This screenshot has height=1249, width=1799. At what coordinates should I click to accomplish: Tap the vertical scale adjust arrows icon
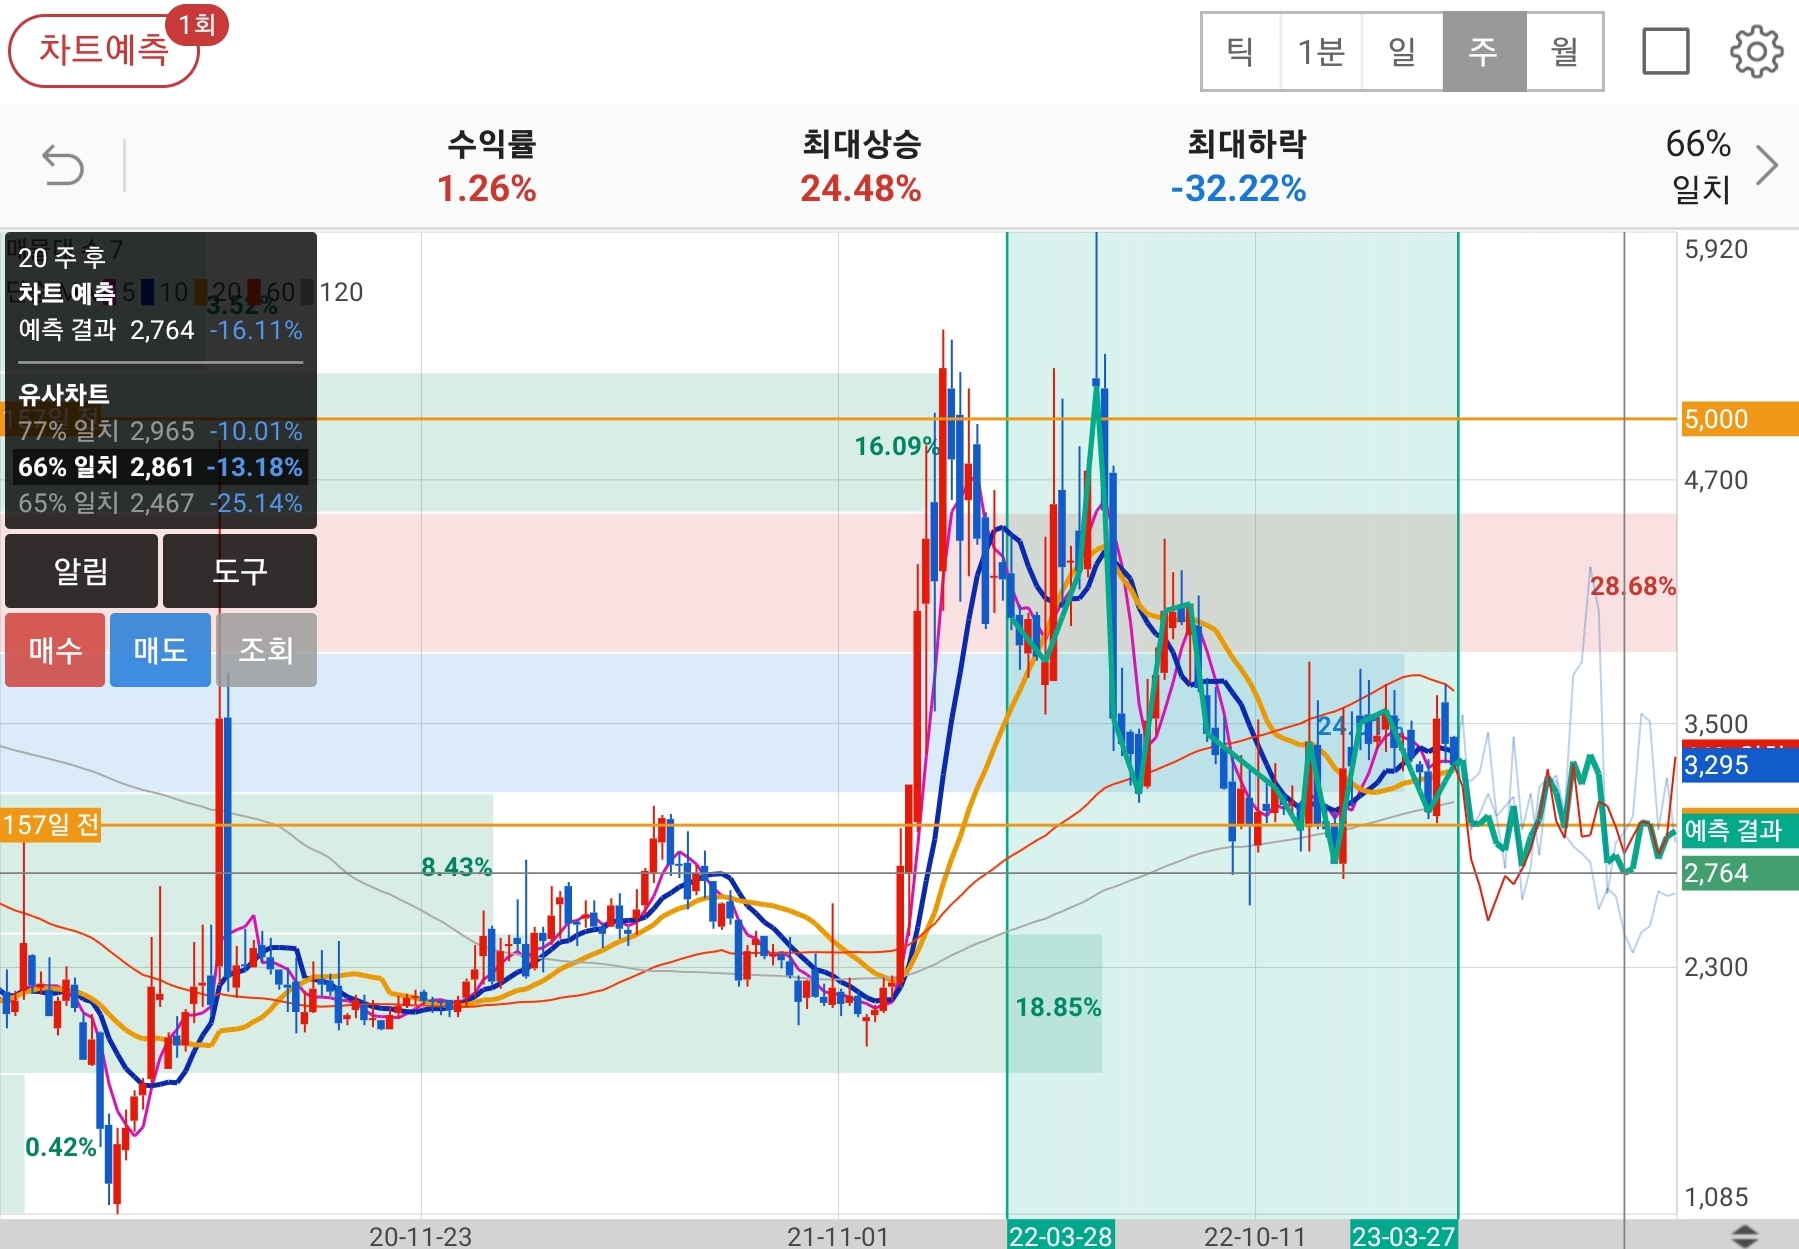[1744, 1235]
